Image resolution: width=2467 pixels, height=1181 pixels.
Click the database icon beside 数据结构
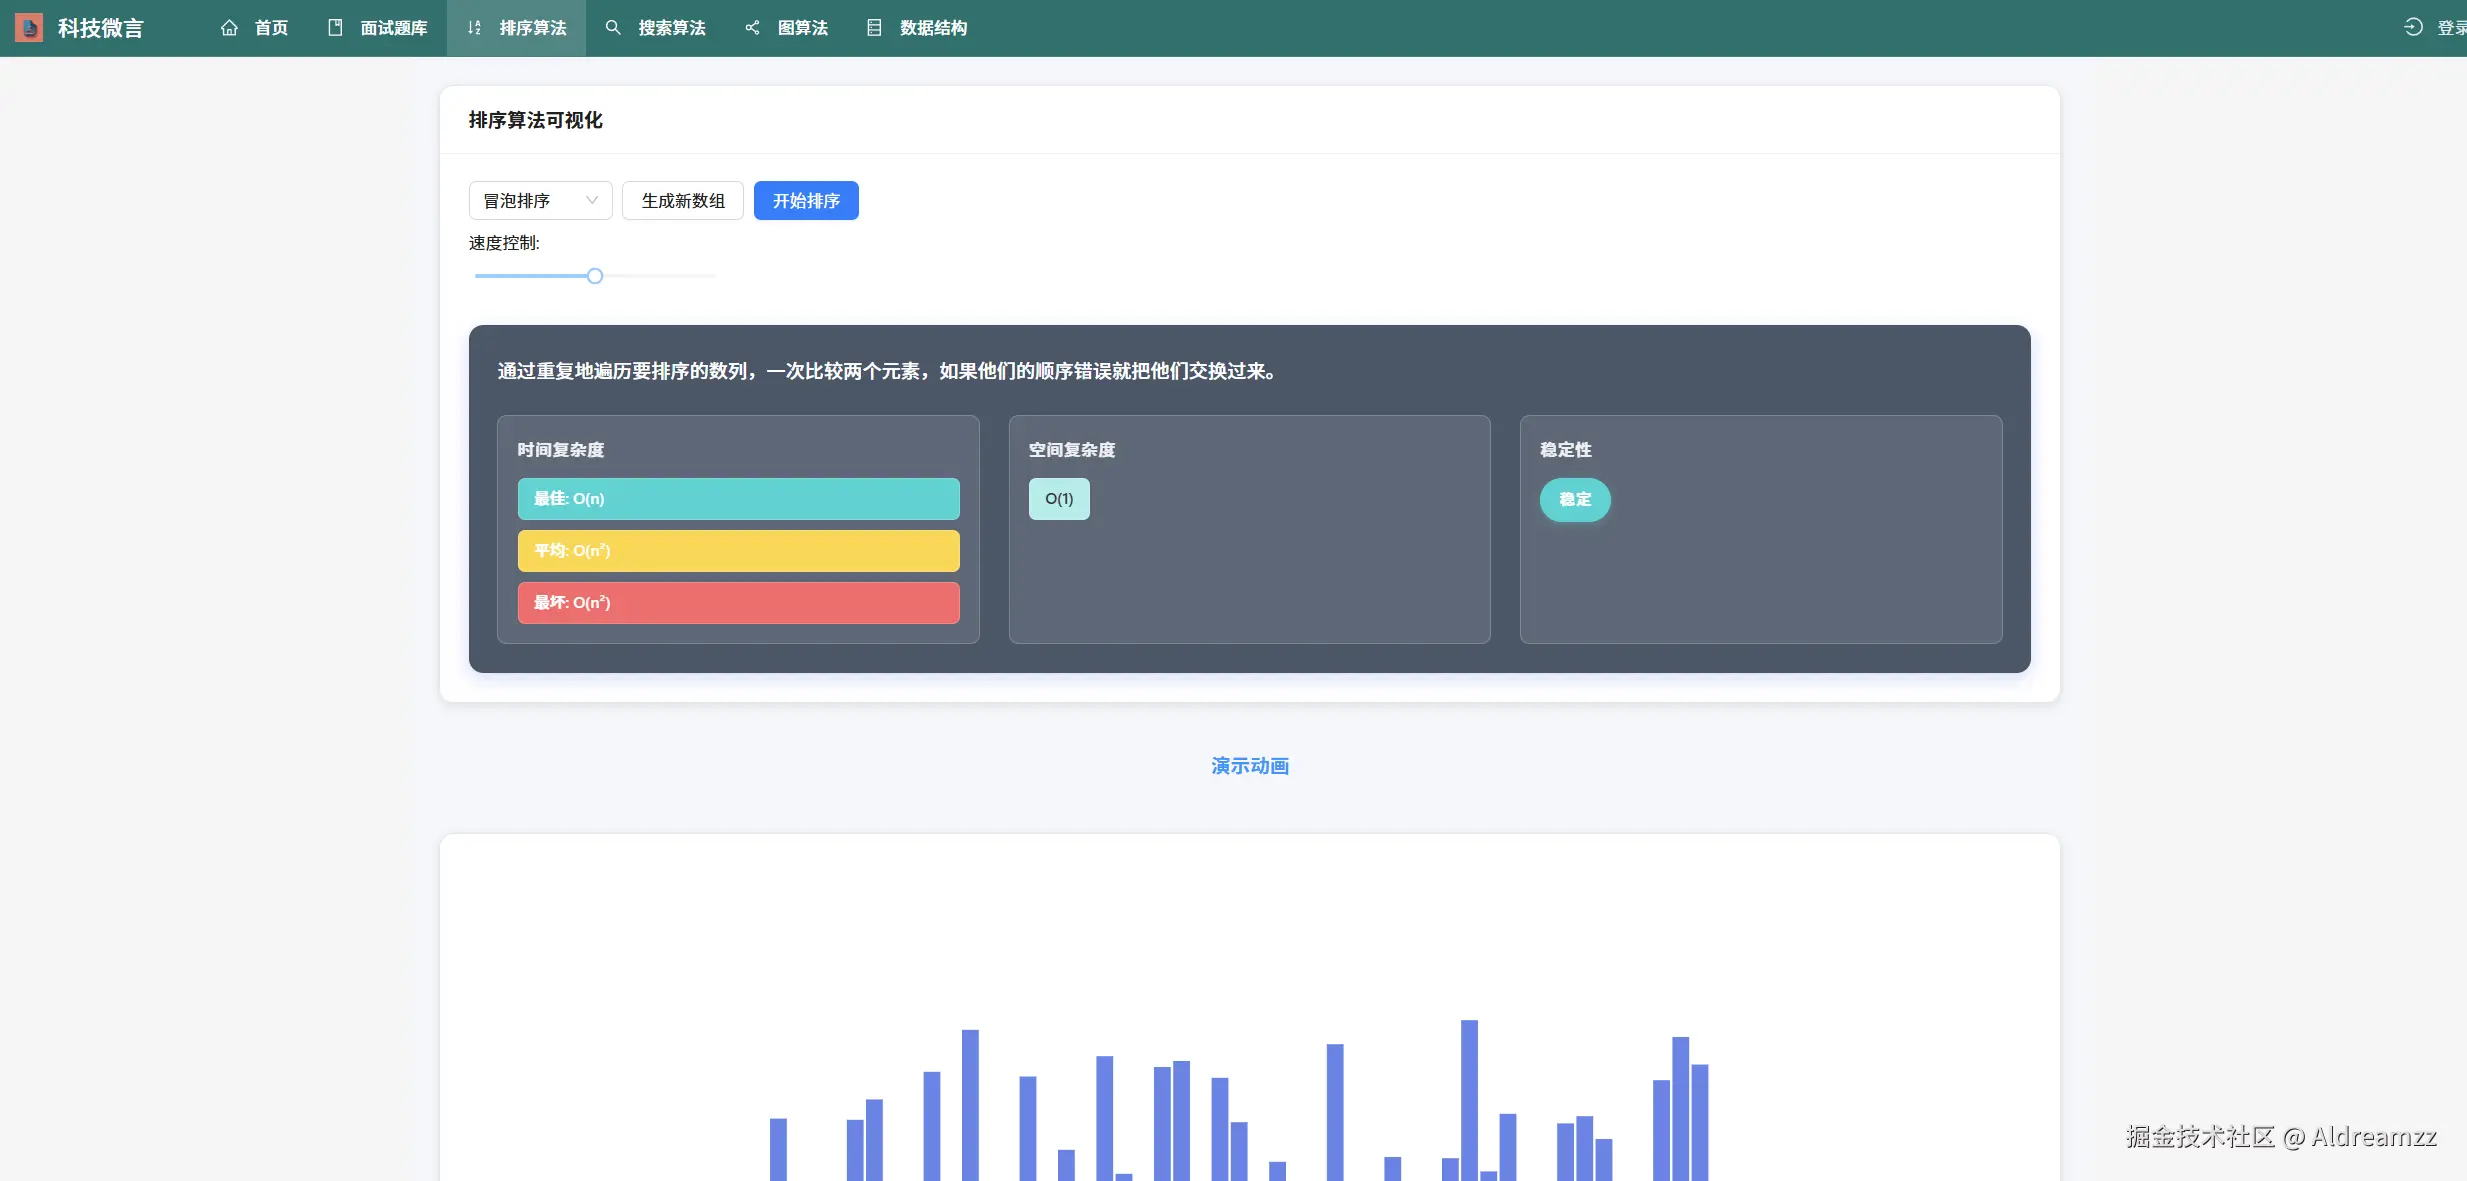click(x=874, y=28)
